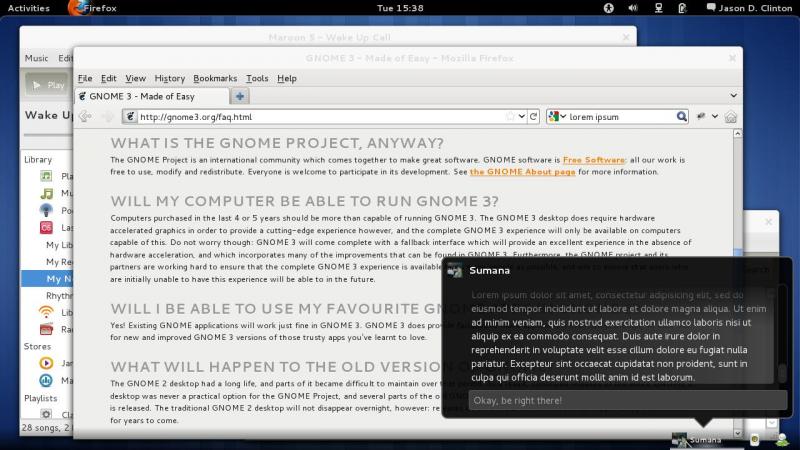Screen dimensions: 800x450
Task: Open the Firefox Edit menu
Action: [108, 78]
